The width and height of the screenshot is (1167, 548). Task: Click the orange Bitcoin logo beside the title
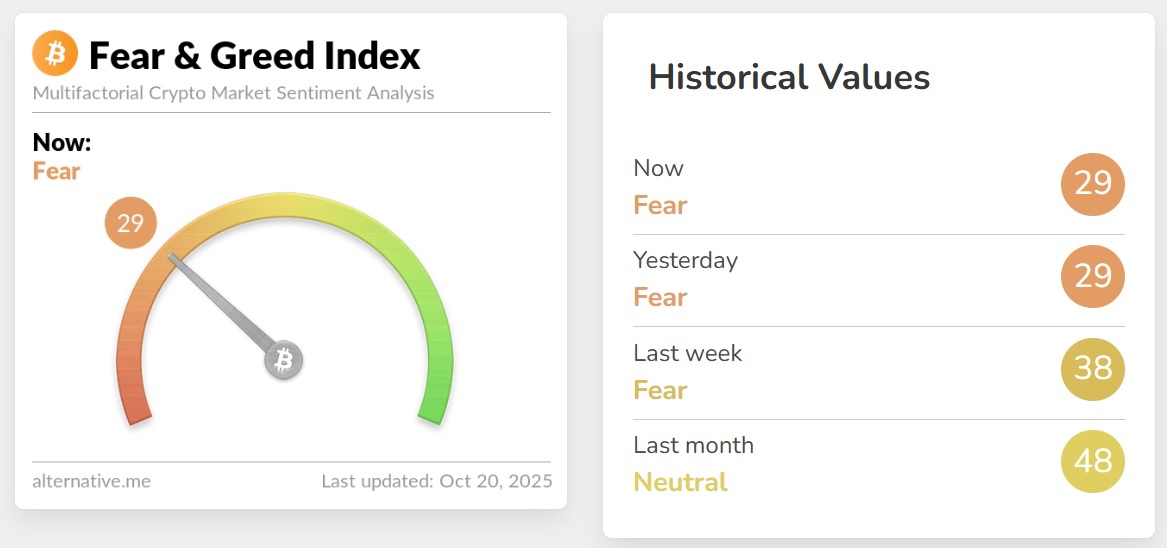(x=55, y=53)
